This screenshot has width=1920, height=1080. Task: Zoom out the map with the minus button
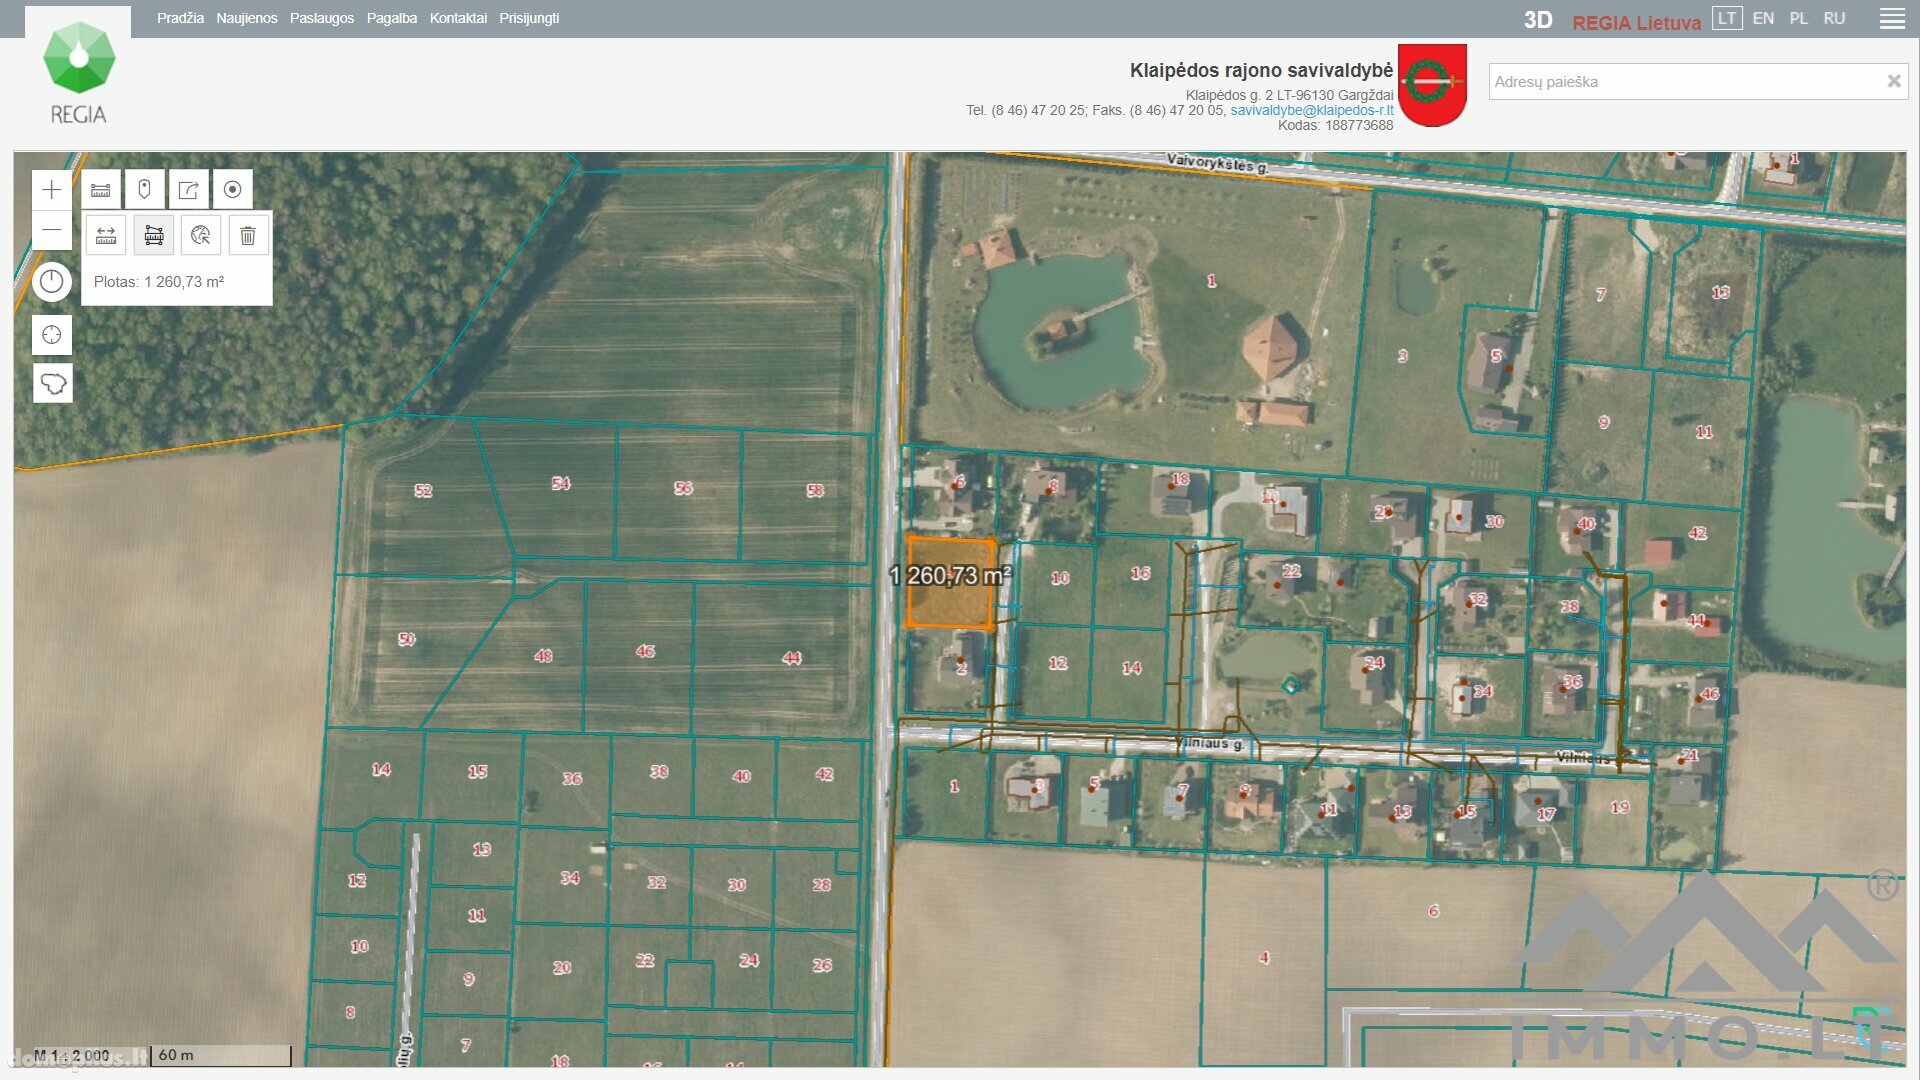[52, 230]
